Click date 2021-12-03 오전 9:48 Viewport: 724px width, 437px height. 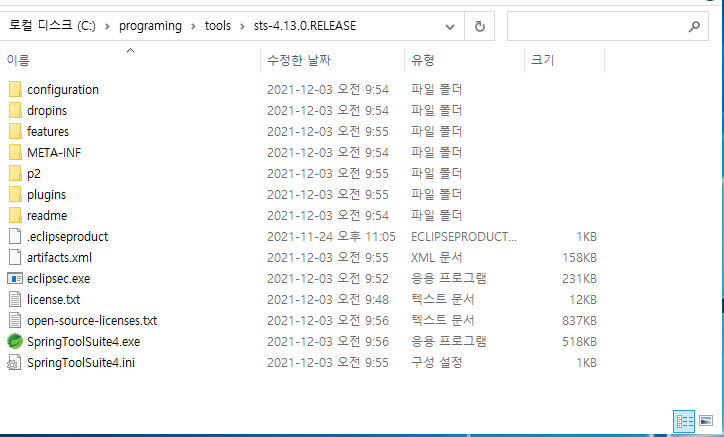[x=328, y=299]
